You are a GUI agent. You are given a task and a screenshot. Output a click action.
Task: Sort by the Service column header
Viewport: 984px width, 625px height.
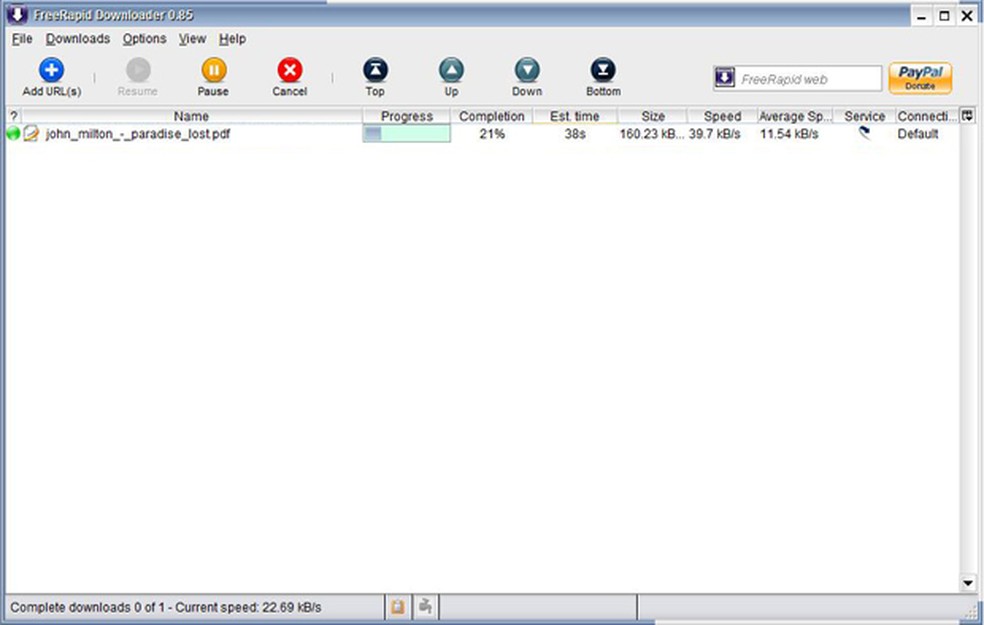[x=864, y=116]
